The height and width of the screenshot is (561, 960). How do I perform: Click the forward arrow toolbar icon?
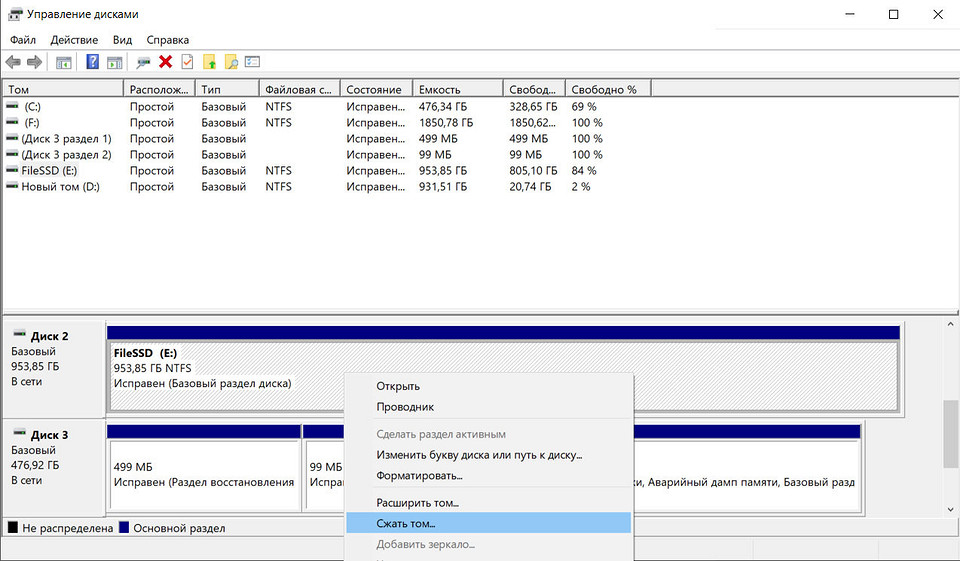(x=35, y=62)
